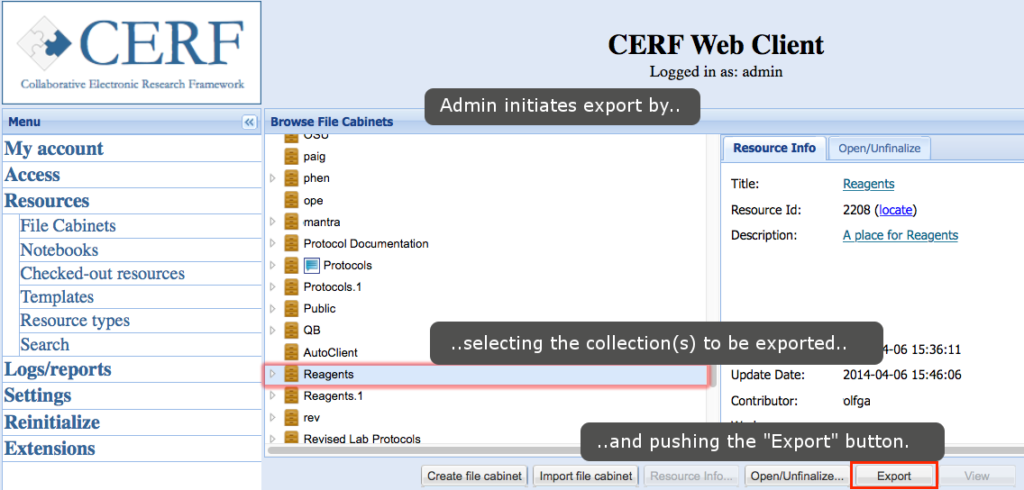The image size is (1024, 490).
Task: Click the rev cabinet icon
Action: tap(291, 417)
